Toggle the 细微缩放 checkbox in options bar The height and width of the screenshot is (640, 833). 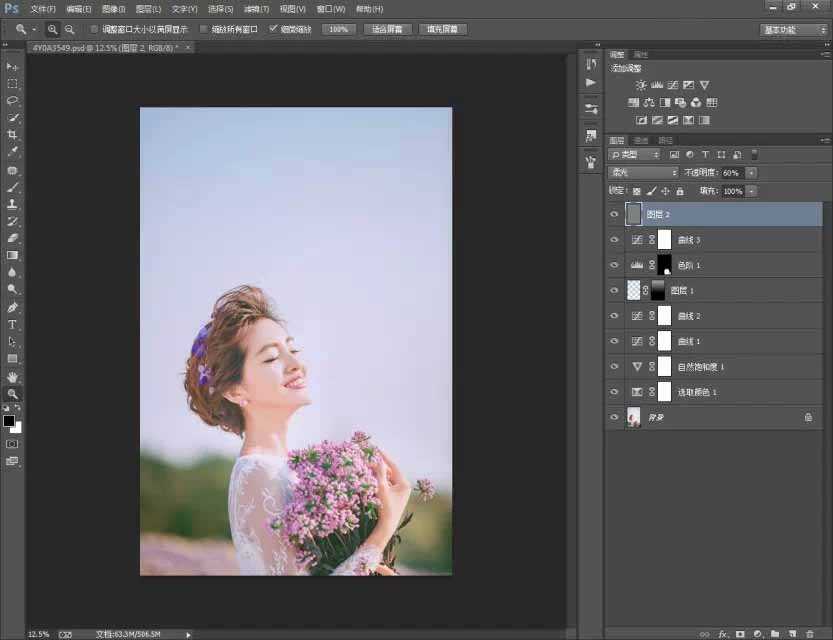click(x=270, y=28)
